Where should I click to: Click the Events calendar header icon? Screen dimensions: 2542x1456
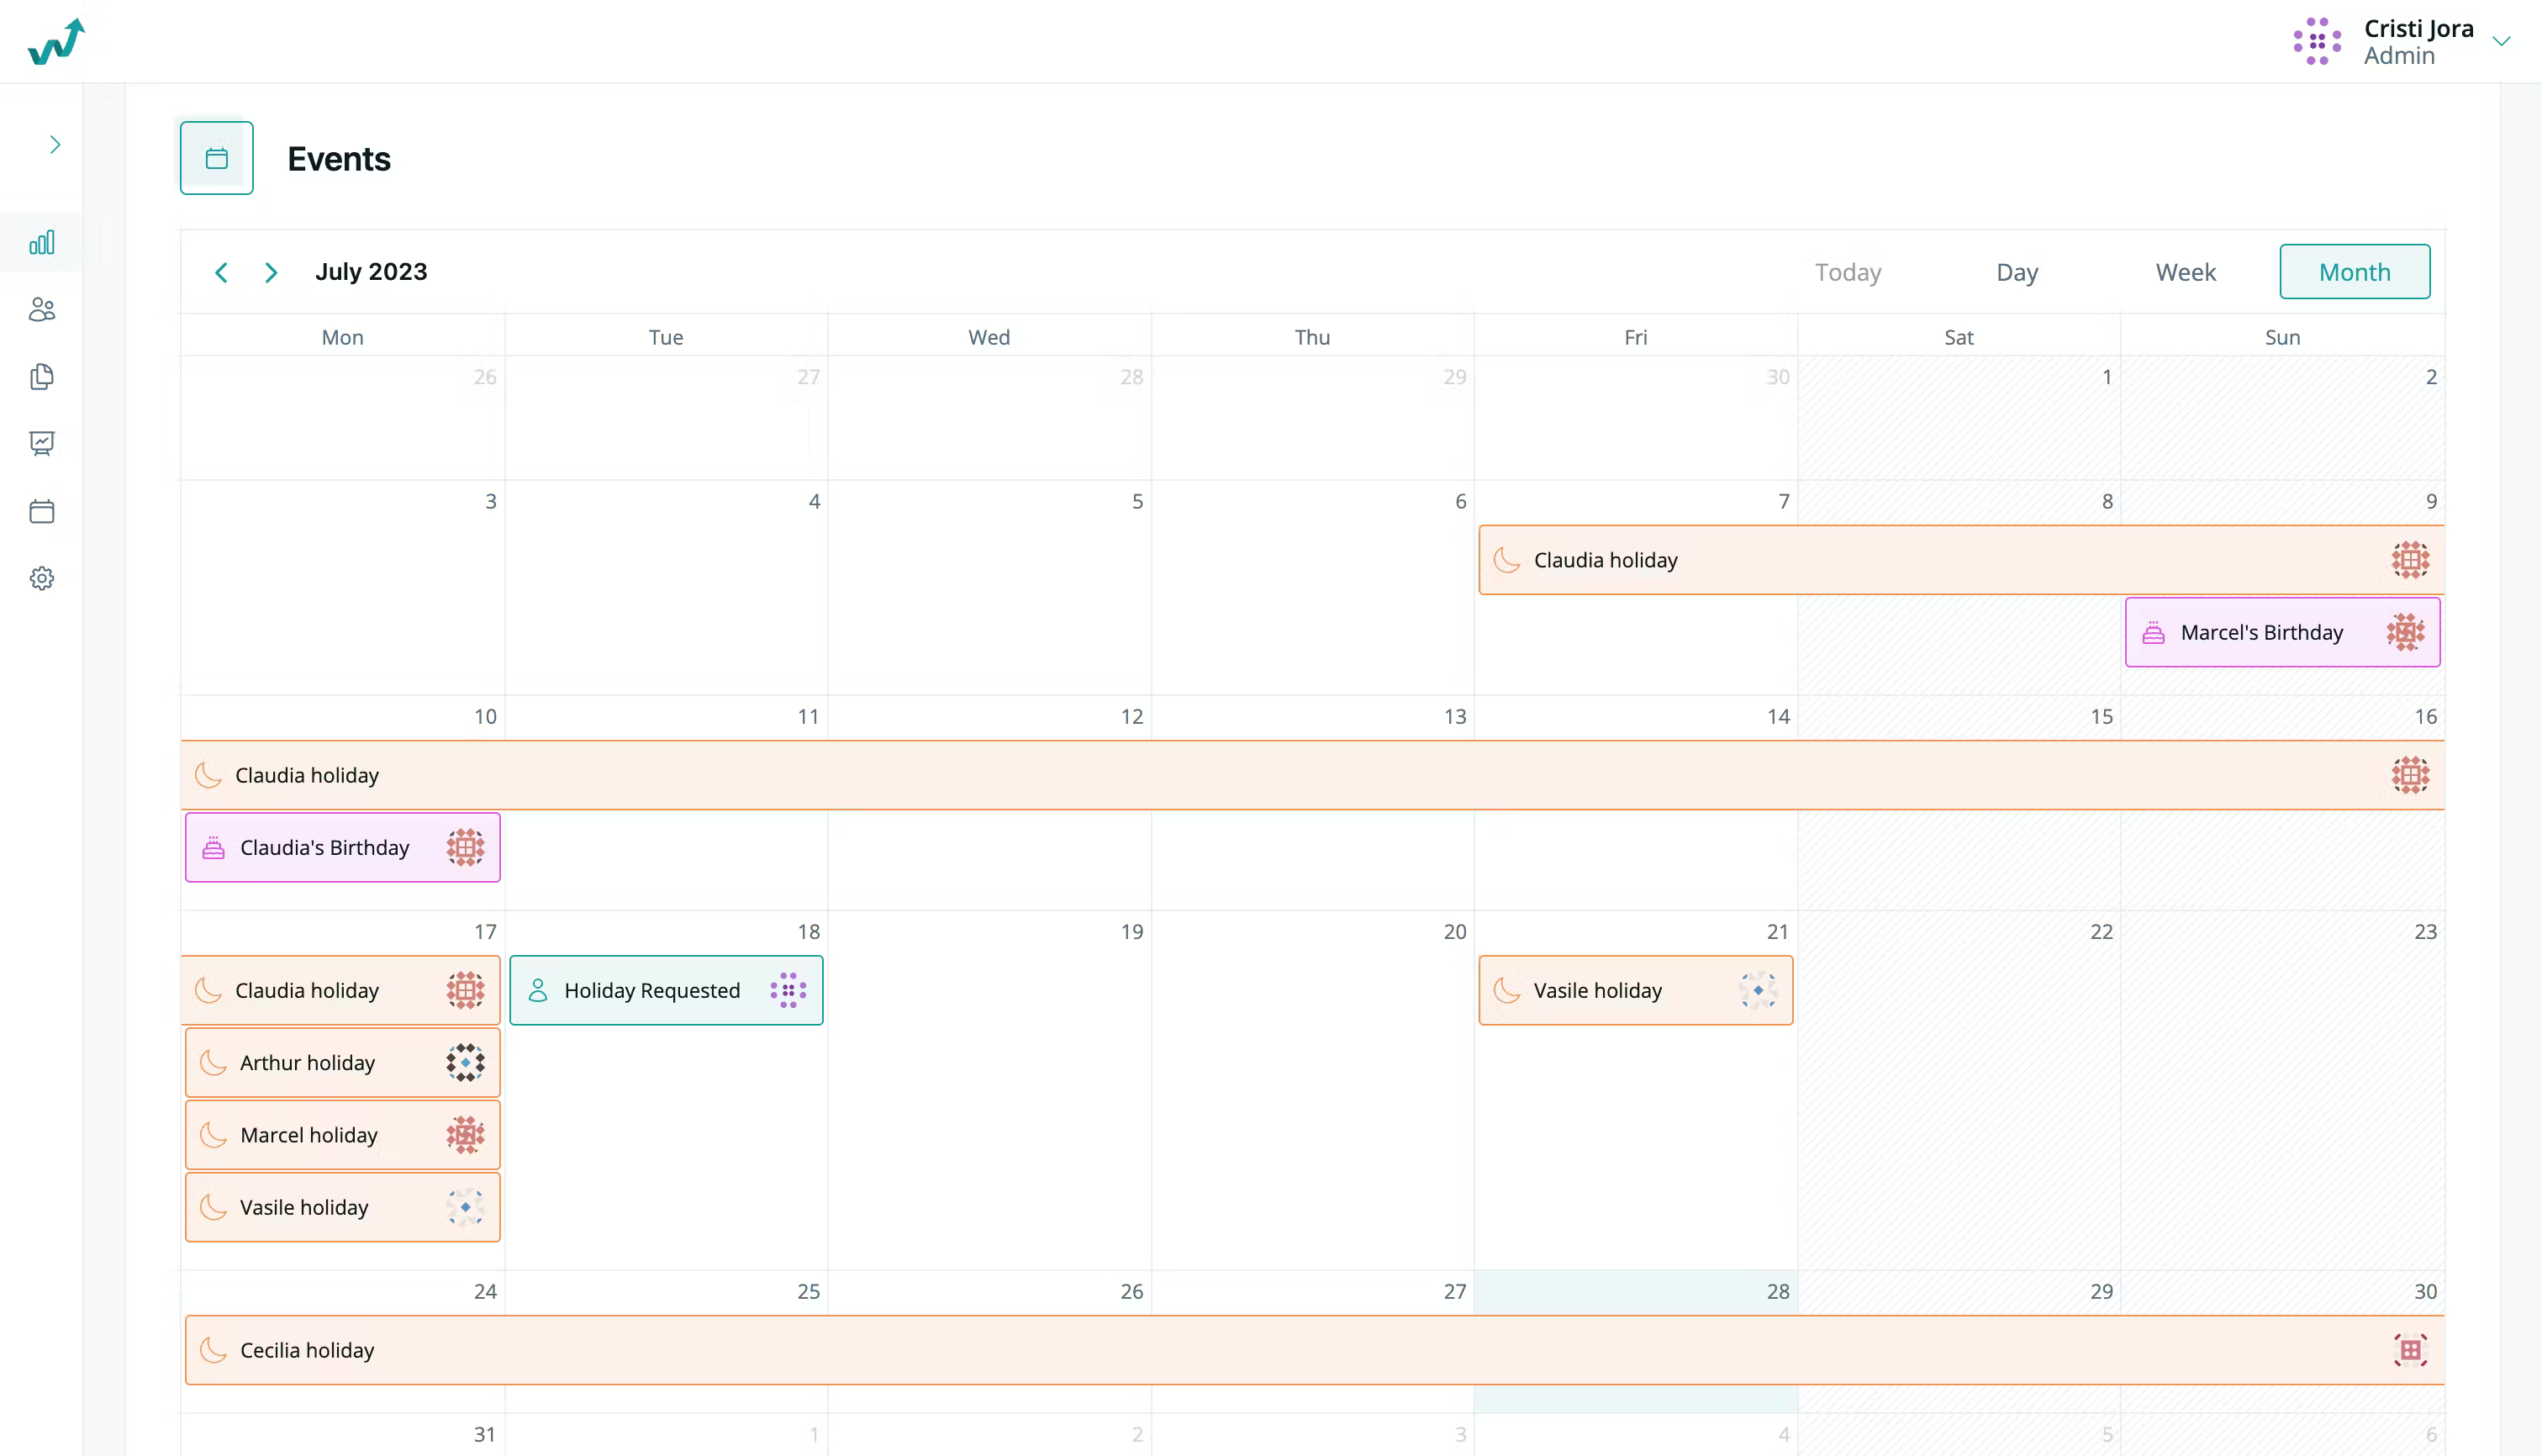pos(217,158)
